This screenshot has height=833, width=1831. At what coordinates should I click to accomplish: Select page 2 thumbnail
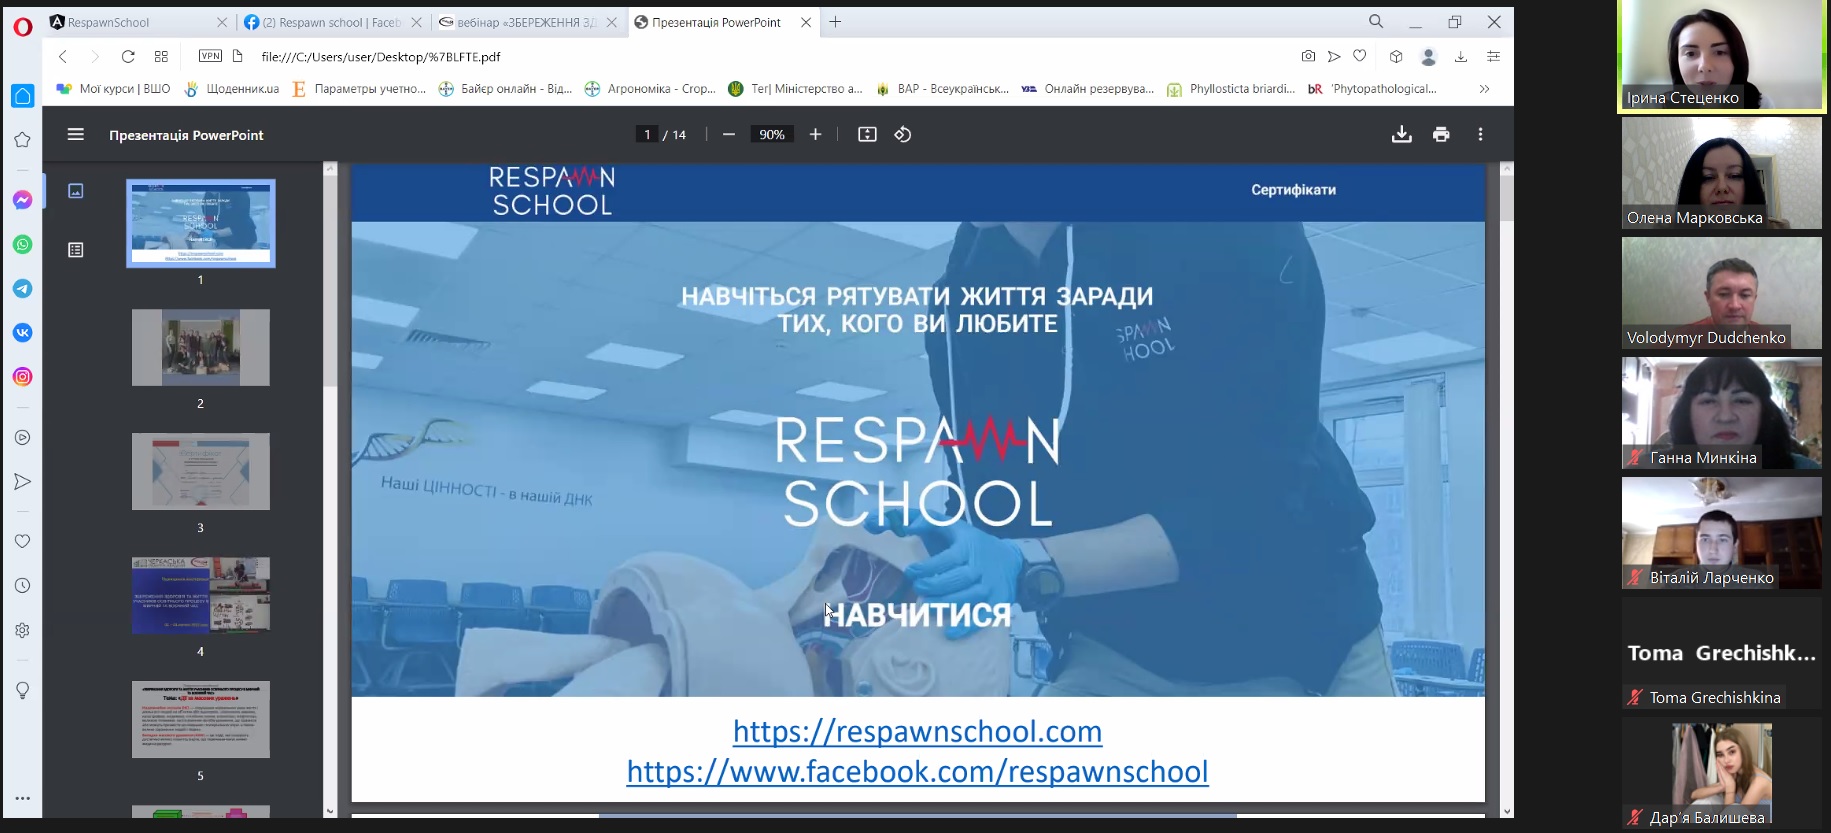[x=200, y=347]
